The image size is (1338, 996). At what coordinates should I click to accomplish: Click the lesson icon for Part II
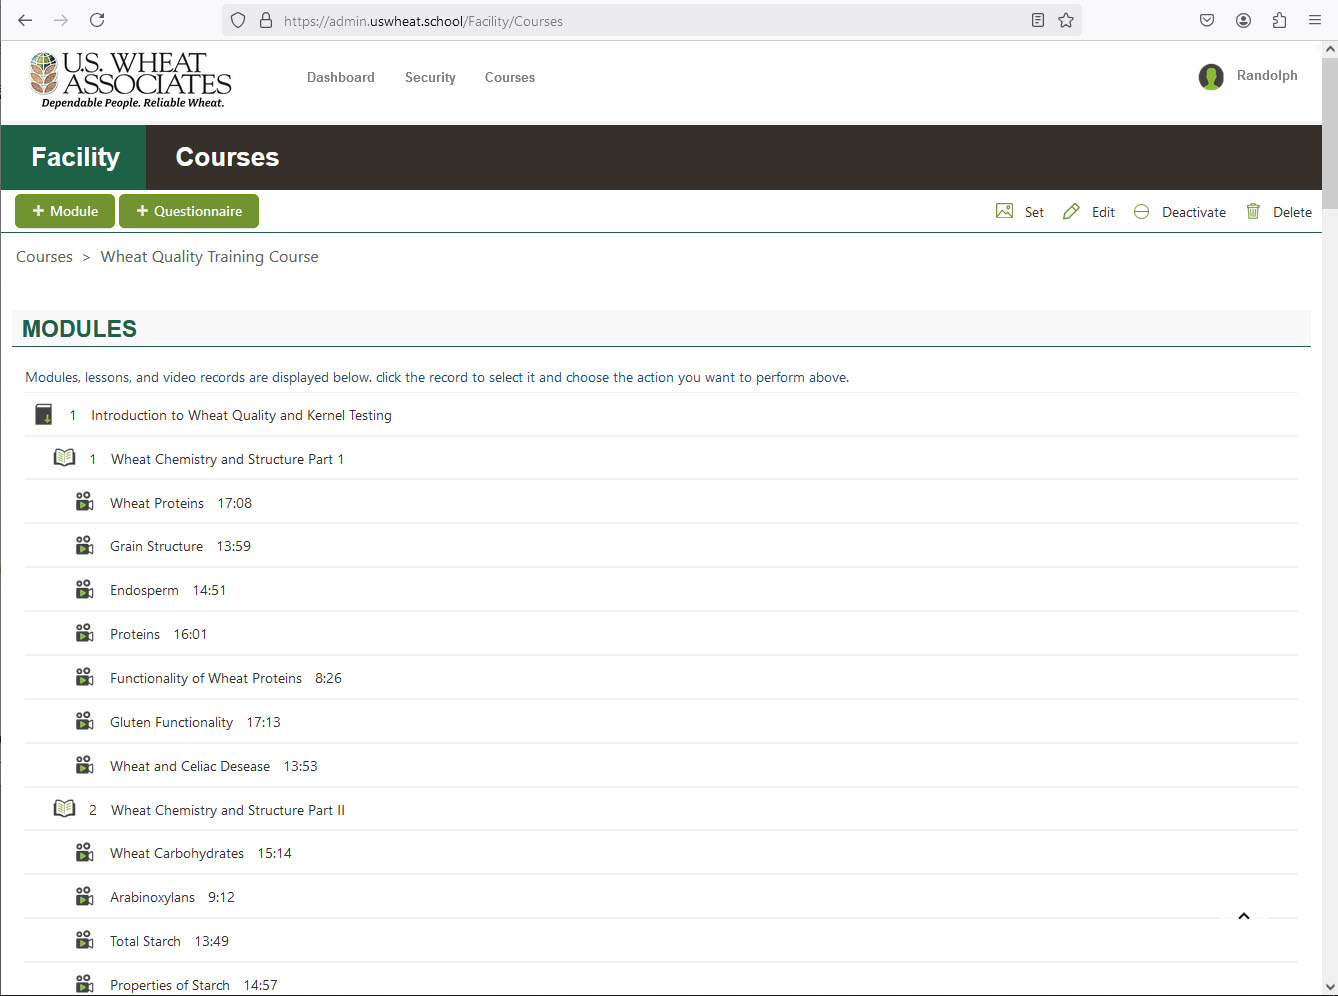[x=64, y=809]
